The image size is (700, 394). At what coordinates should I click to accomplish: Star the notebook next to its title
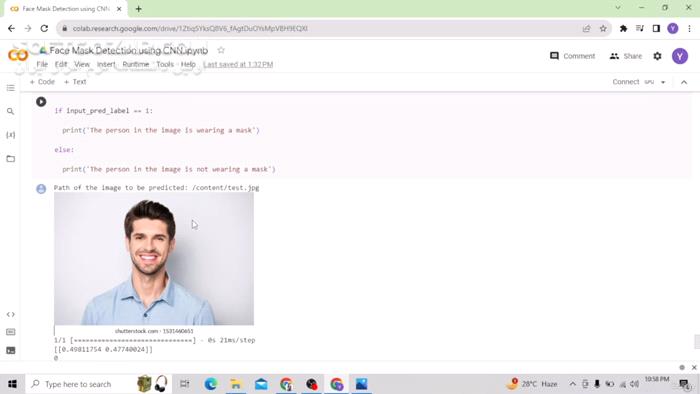[221, 50]
